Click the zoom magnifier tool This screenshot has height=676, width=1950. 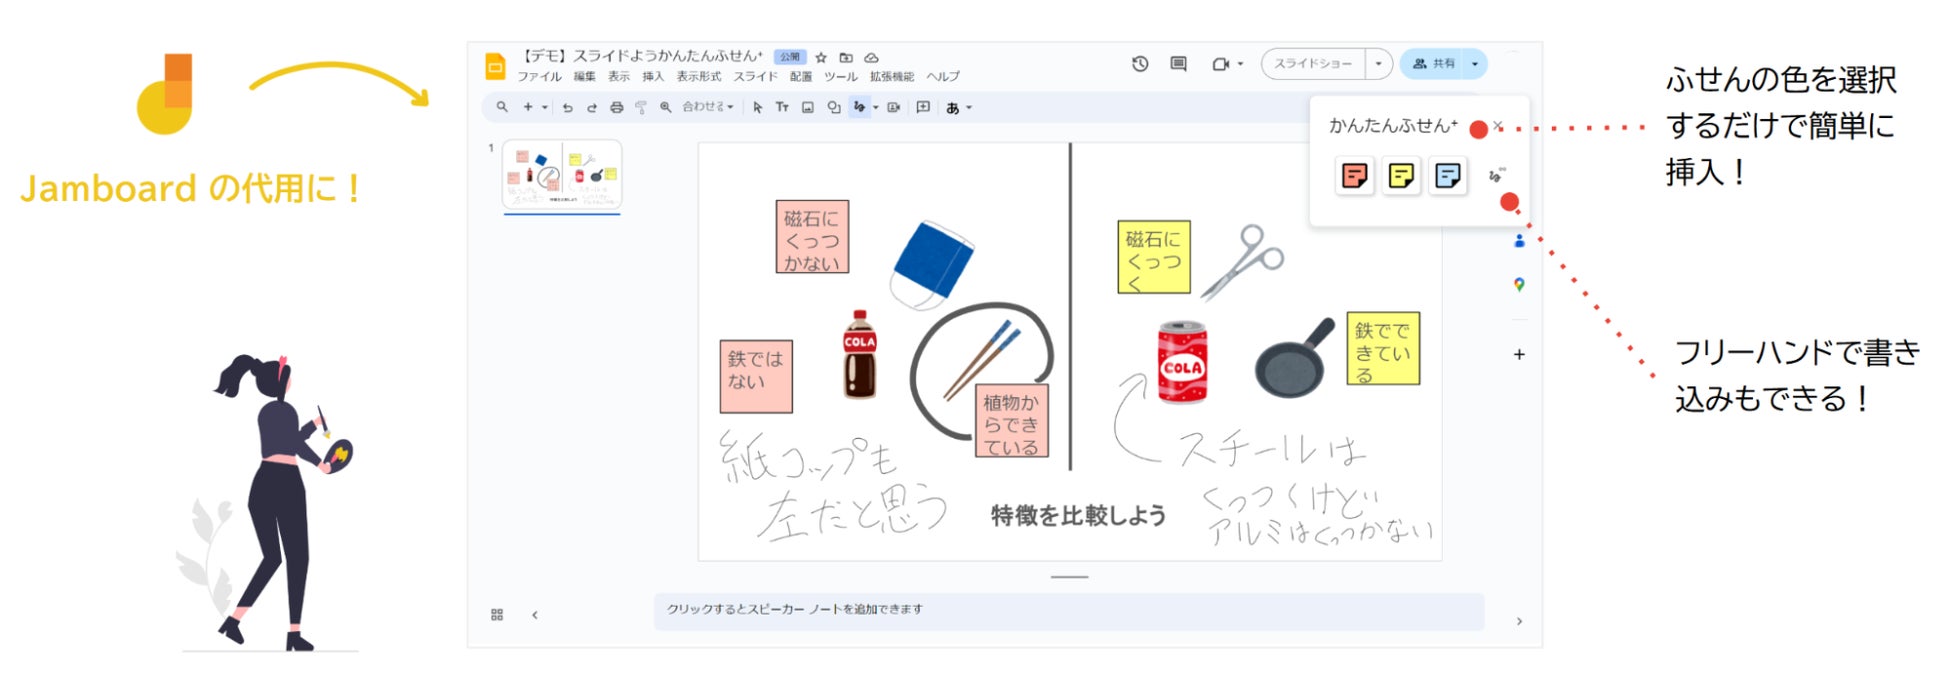[665, 107]
